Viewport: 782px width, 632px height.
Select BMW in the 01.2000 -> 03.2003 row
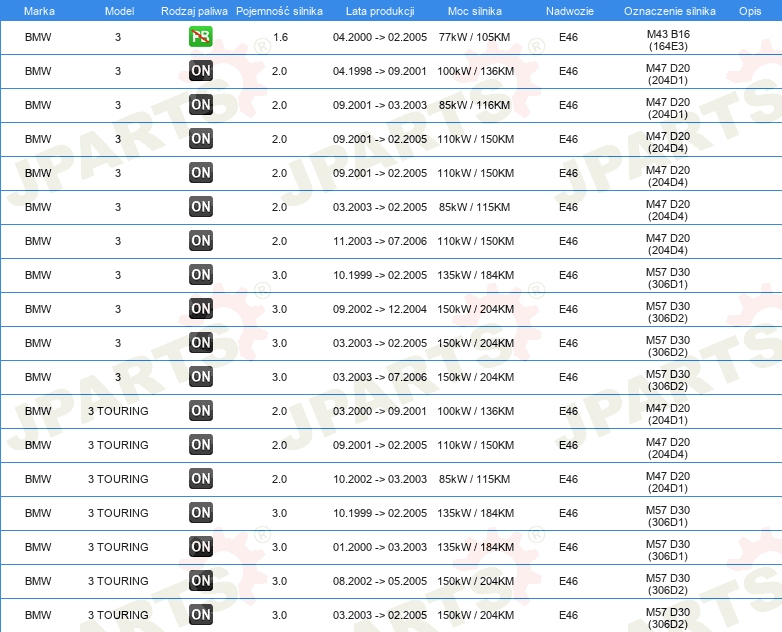tap(38, 547)
